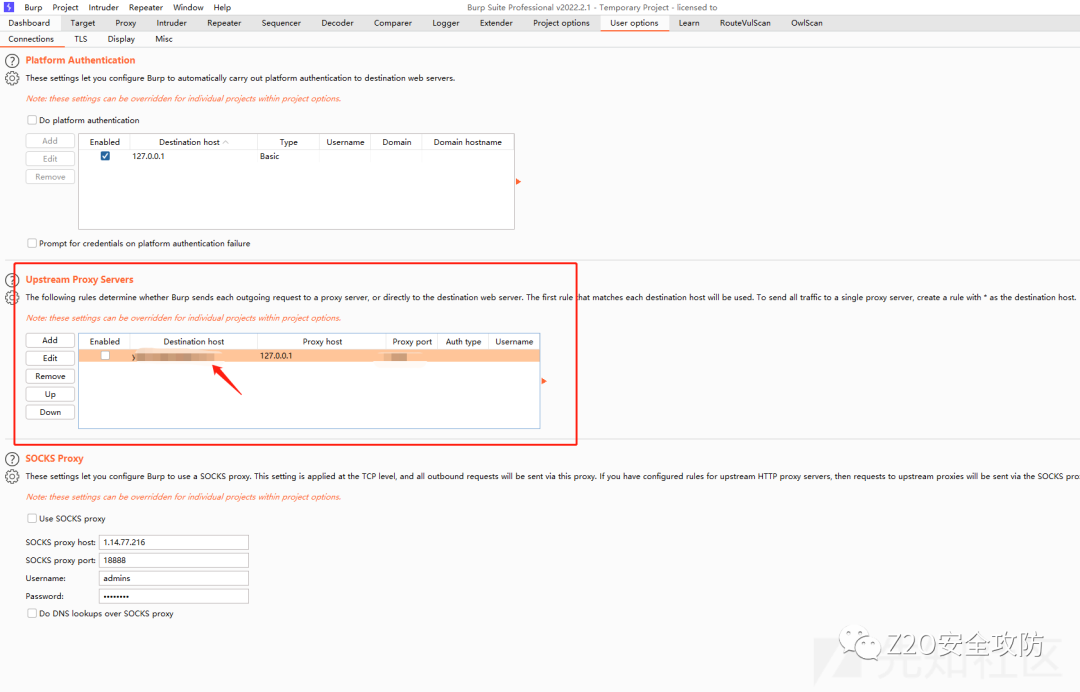This screenshot has height=692, width=1080.
Task: Move upstream proxy rule Down
Action: pos(50,412)
